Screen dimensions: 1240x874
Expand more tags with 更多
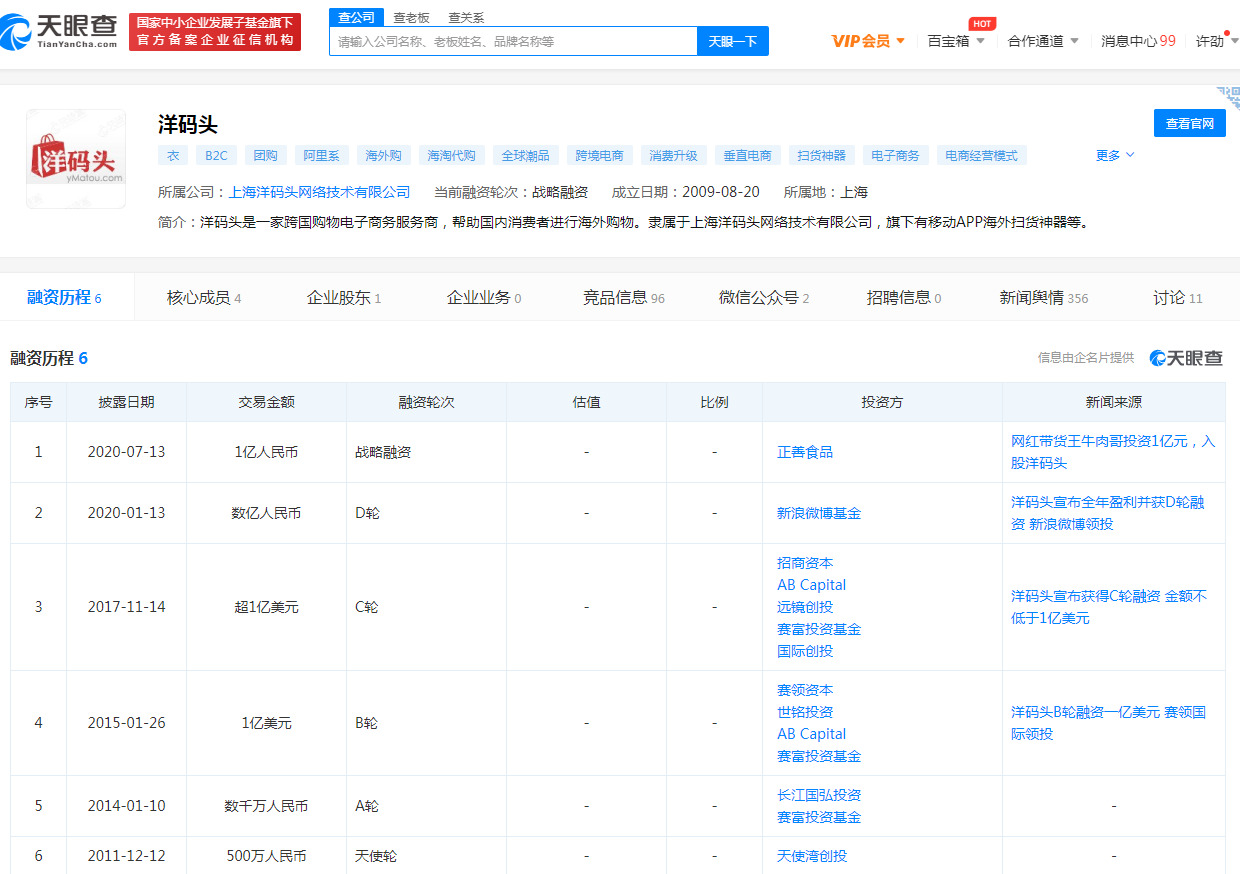point(1114,155)
